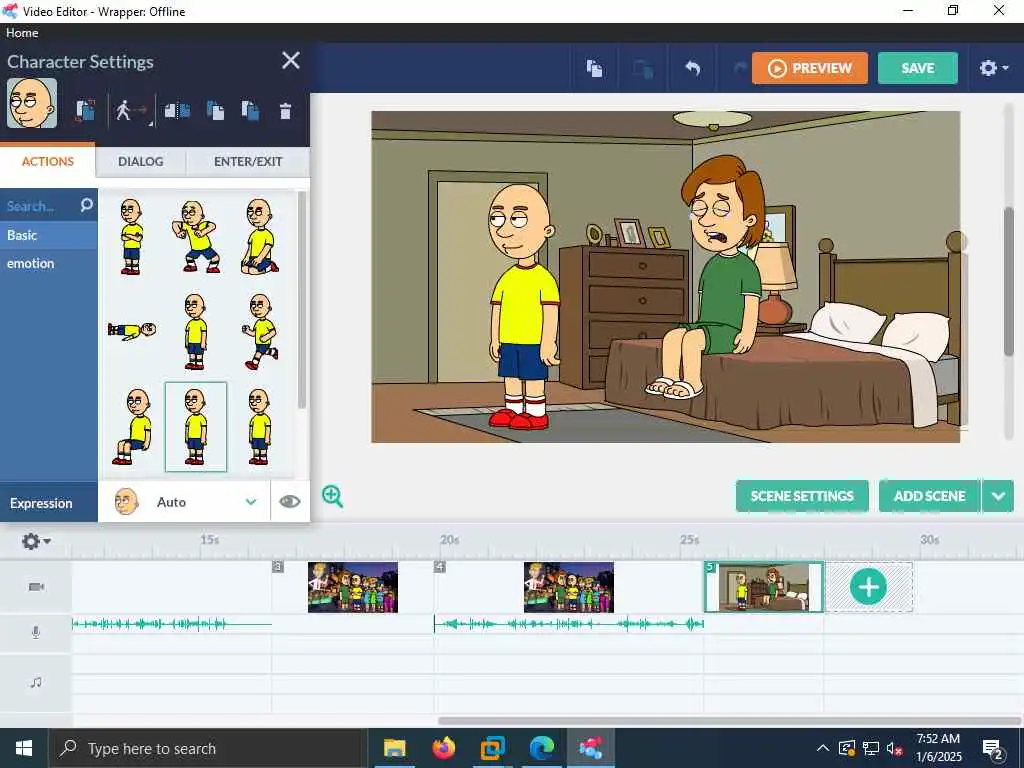Open SCENE SETTINGS
This screenshot has height=768, width=1024.
802,496
